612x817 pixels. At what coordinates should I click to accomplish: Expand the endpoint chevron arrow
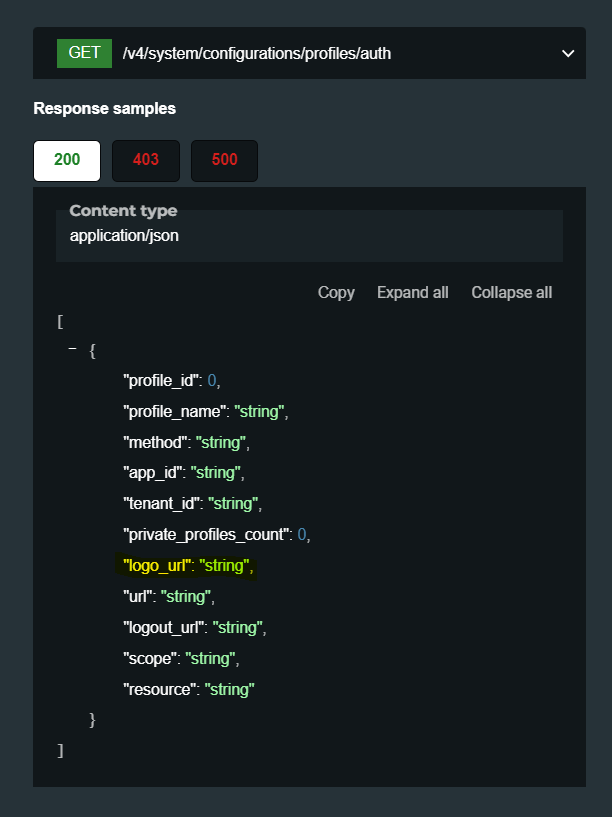[568, 53]
